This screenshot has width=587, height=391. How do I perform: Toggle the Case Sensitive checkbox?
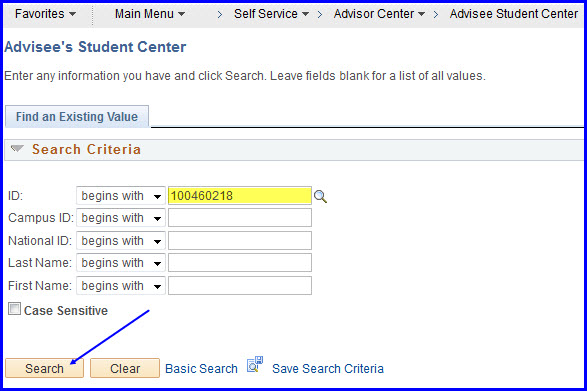coord(15,309)
